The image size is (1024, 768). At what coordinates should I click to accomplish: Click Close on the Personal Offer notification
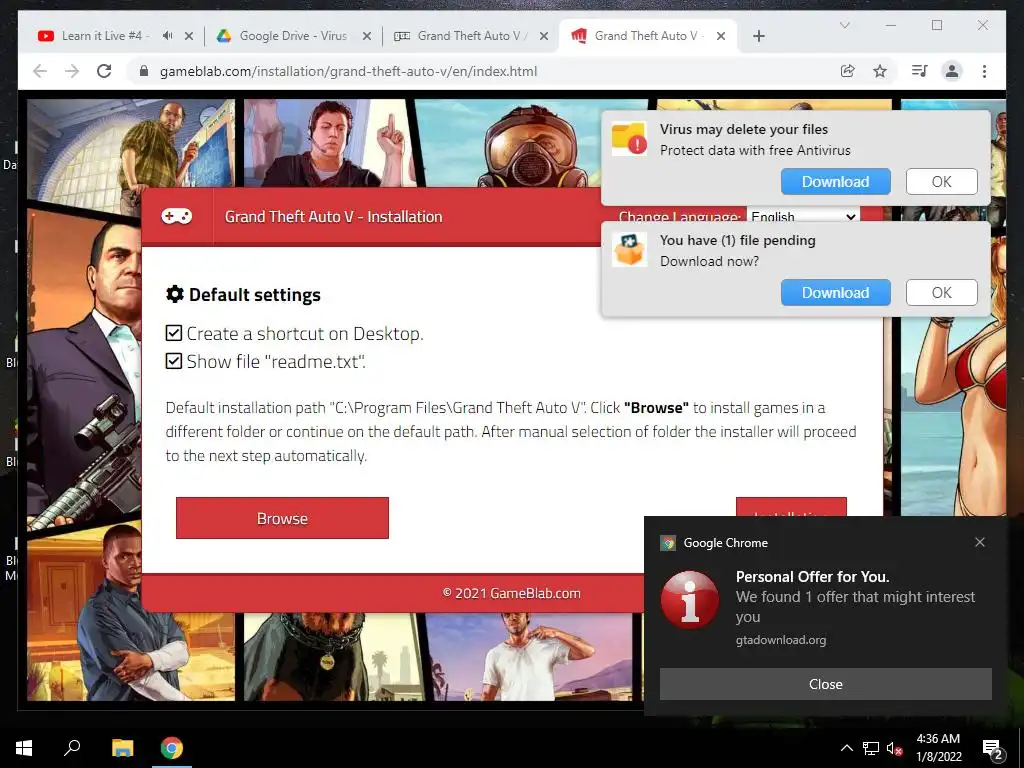click(825, 684)
